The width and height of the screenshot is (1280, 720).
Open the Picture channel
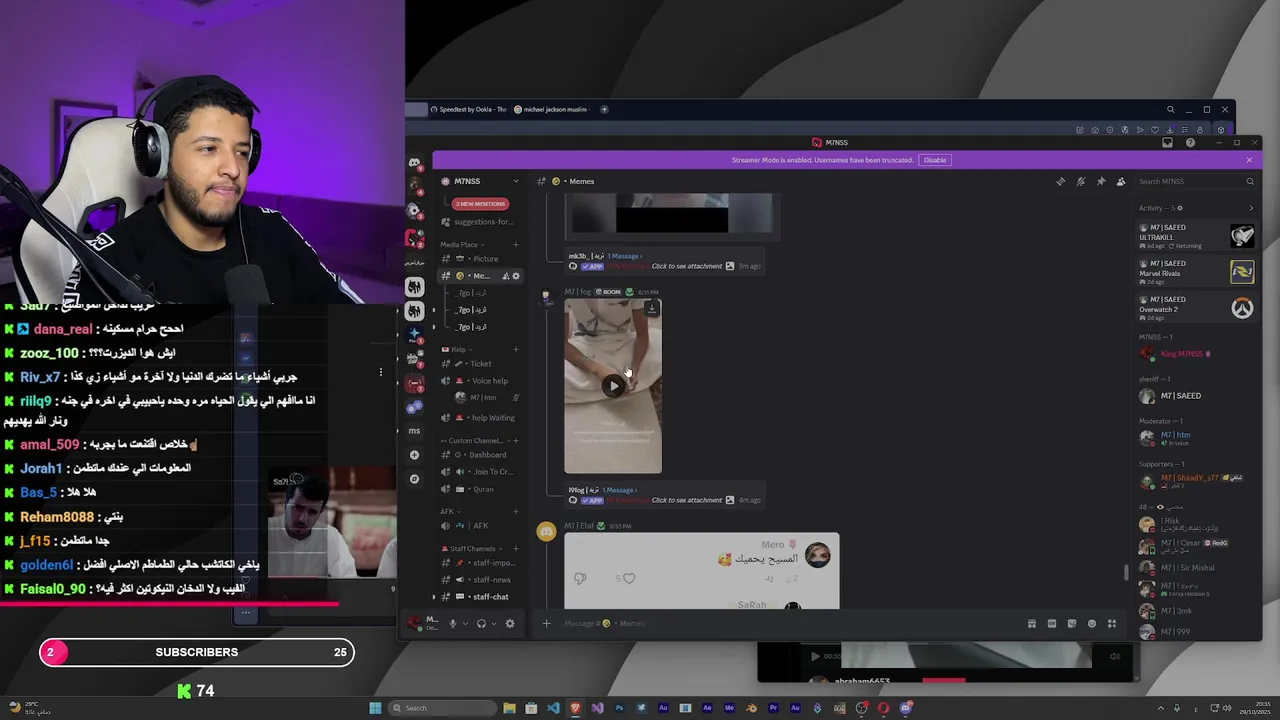pyautogui.click(x=480, y=259)
